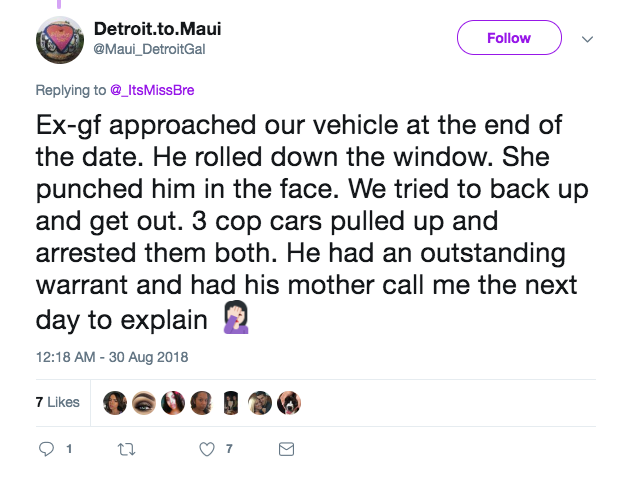Retweet this tweet
Screen dimensions: 632x480
pyautogui.click(x=127, y=449)
